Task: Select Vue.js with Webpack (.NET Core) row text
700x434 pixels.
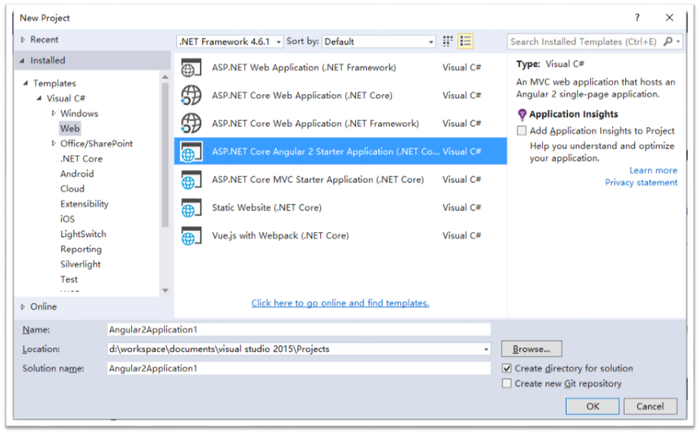Action: pos(280,236)
